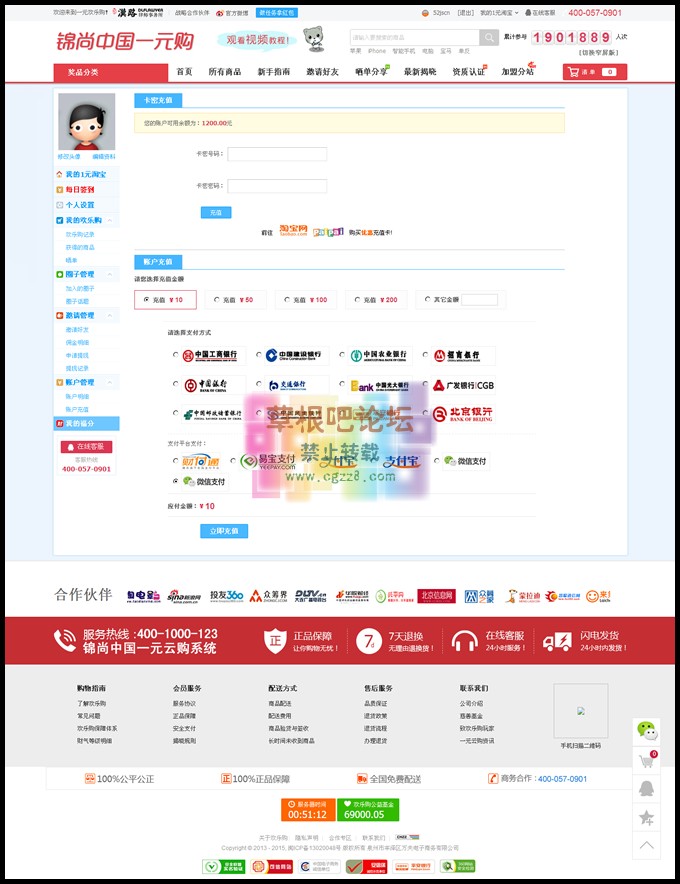Collapse the 邀请管理 sidebar section

[x=110, y=316]
